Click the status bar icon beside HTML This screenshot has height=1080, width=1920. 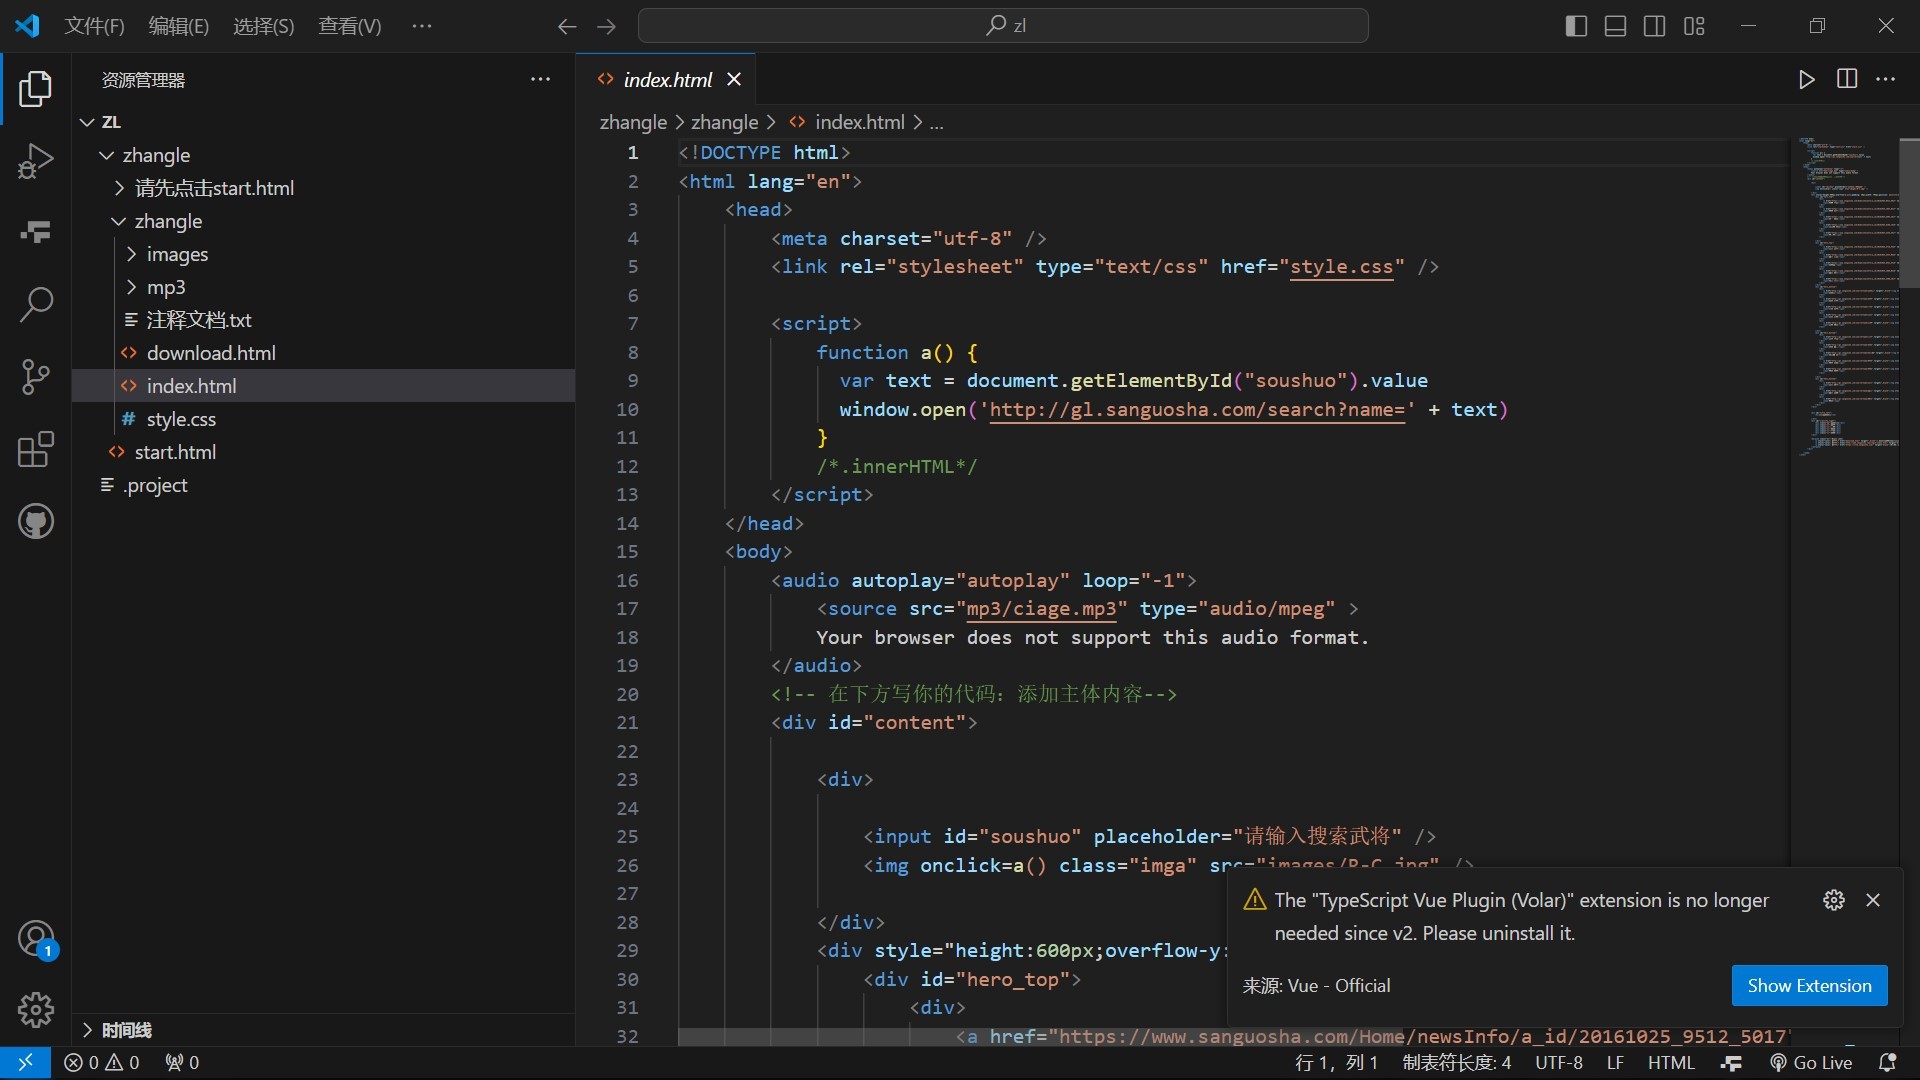click(x=1732, y=1063)
